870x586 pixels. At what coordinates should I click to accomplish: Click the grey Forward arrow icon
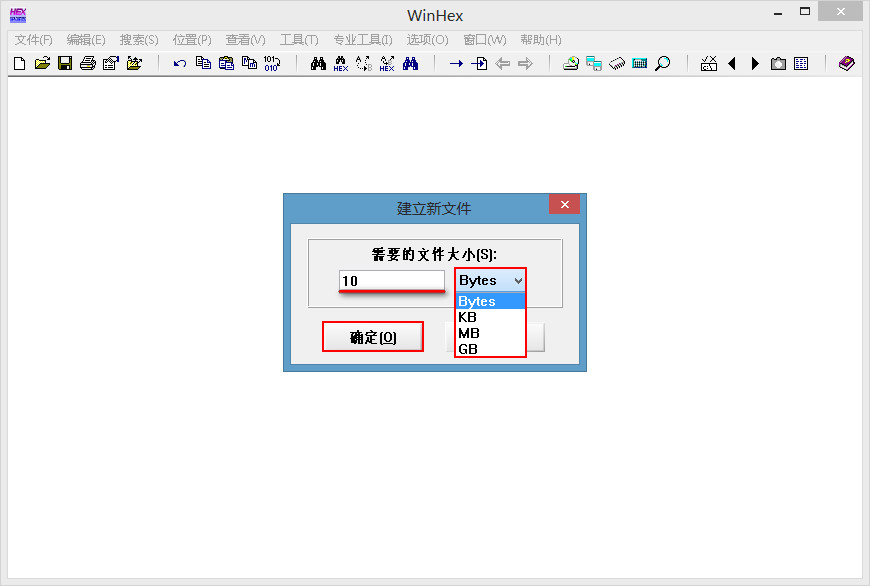[525, 64]
